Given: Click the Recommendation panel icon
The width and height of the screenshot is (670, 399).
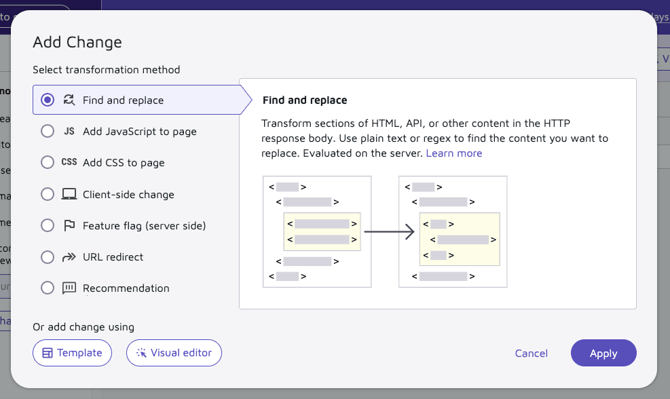Looking at the screenshot, I should tap(69, 288).
